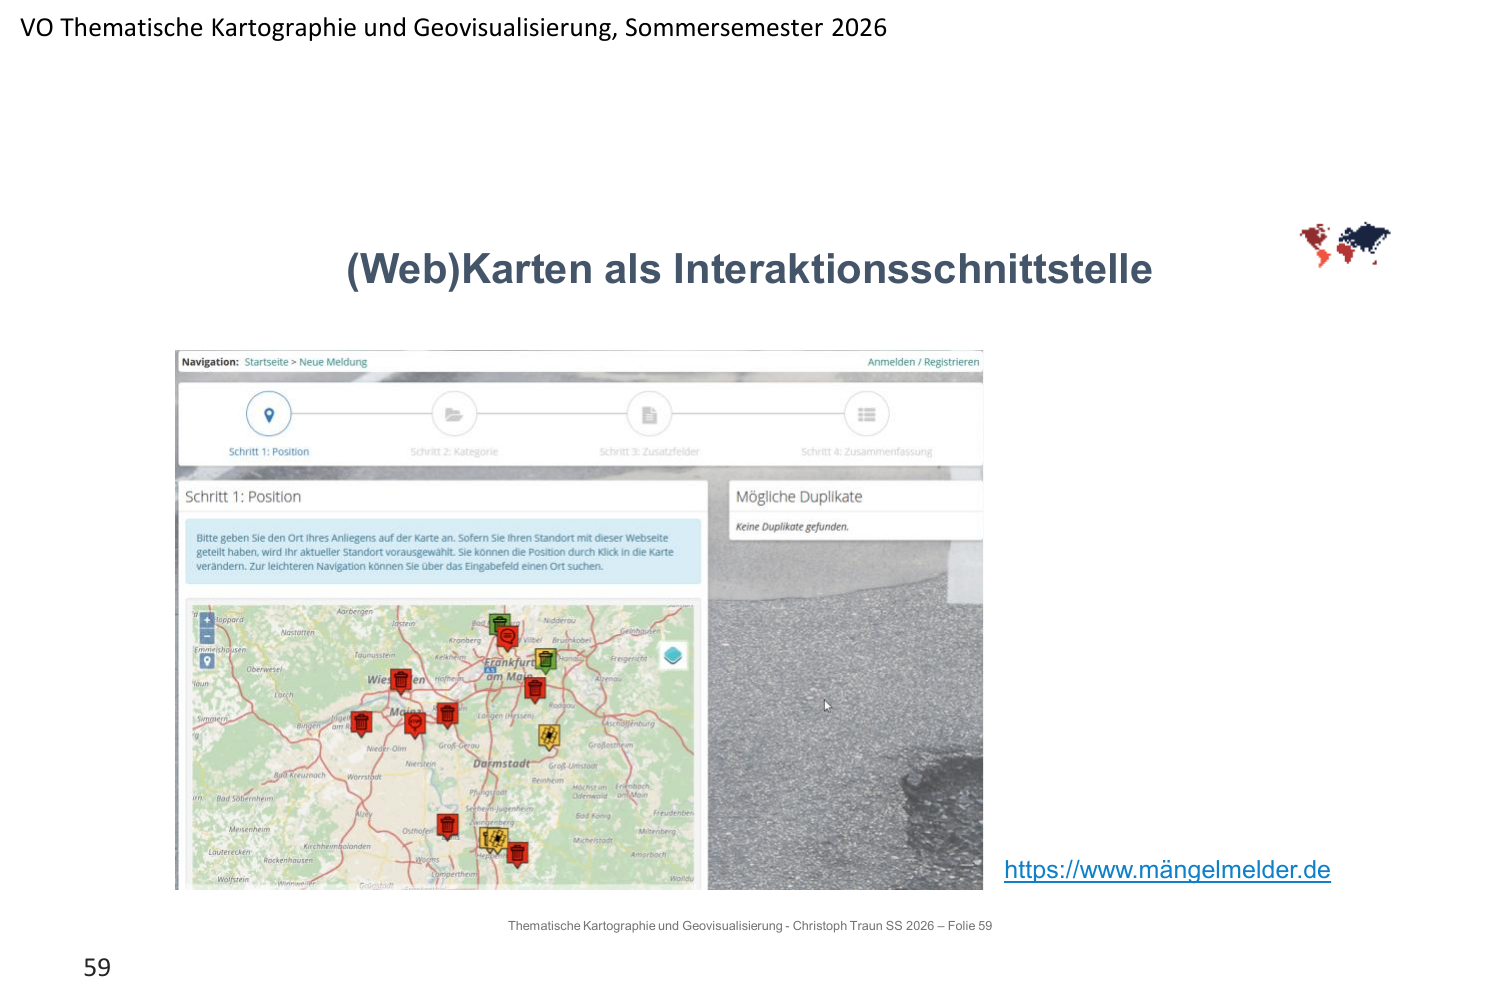Open the mängelmelder.de hyperlink

pos(1167,870)
